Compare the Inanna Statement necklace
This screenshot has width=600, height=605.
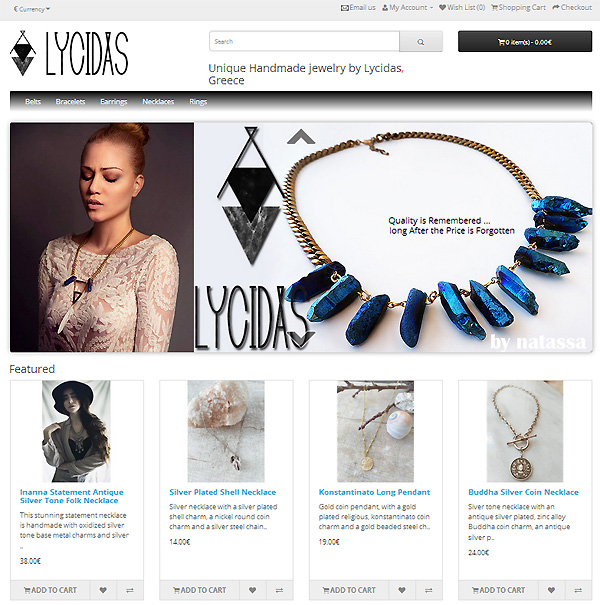(x=130, y=590)
